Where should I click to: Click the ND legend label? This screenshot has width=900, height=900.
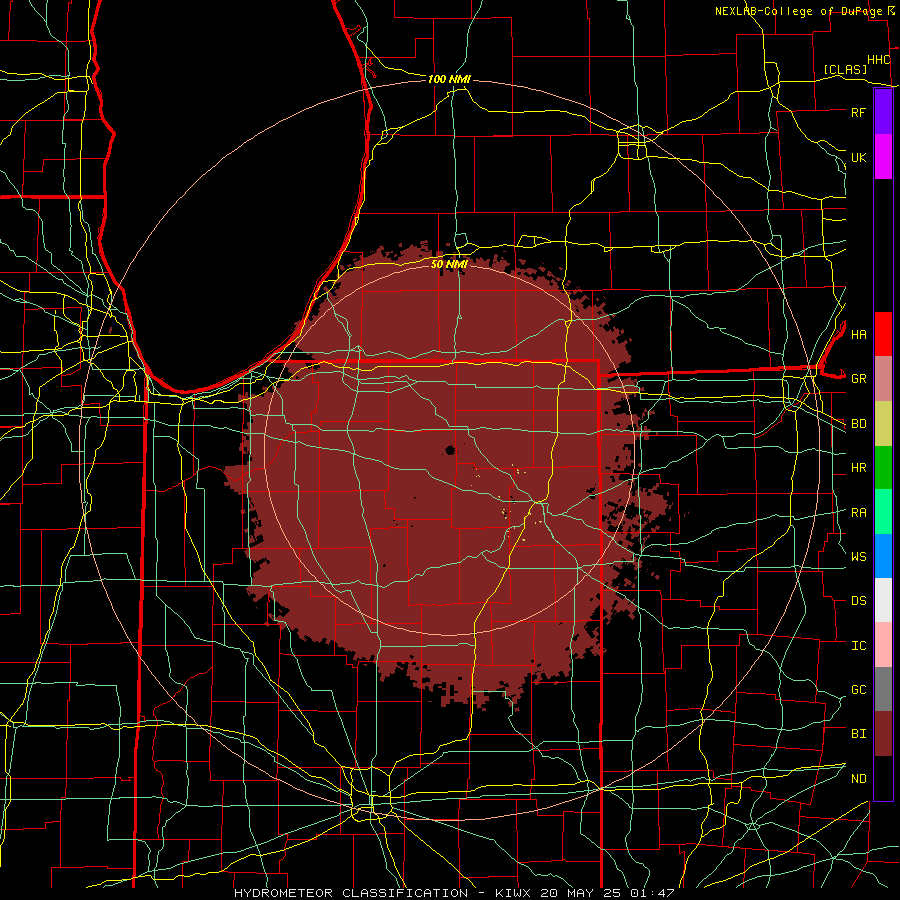[858, 779]
